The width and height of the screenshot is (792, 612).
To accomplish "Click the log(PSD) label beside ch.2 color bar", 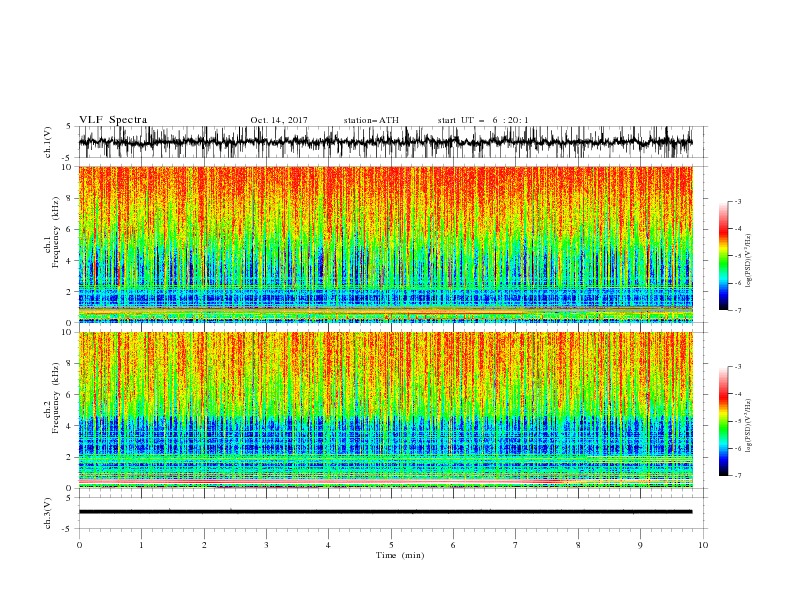I will [x=748, y=425].
